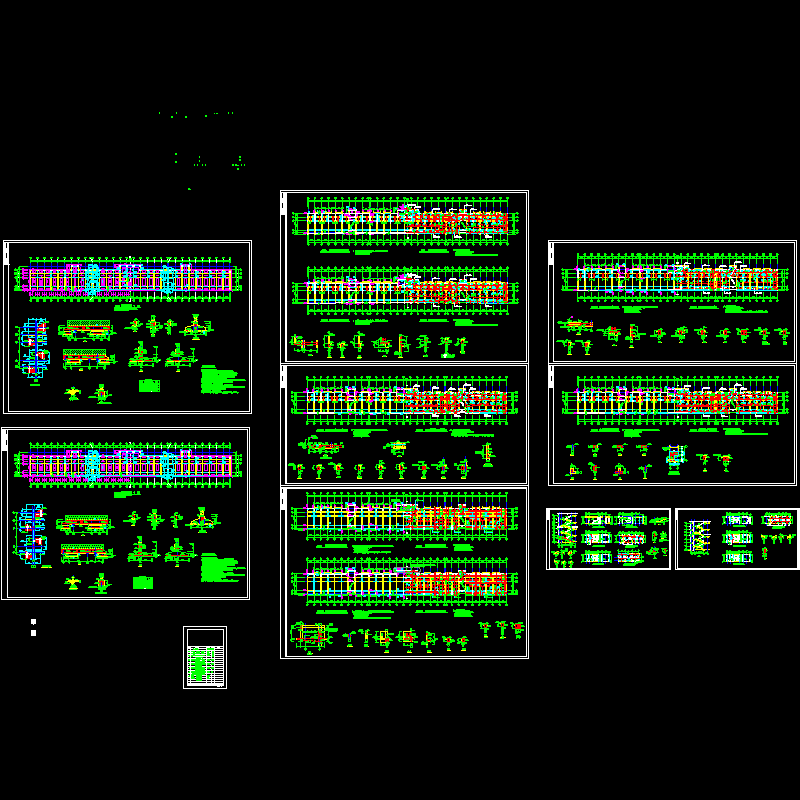800x800 pixels.
Task: Select the top center two-plan drawing sheet
Action: tap(404, 276)
